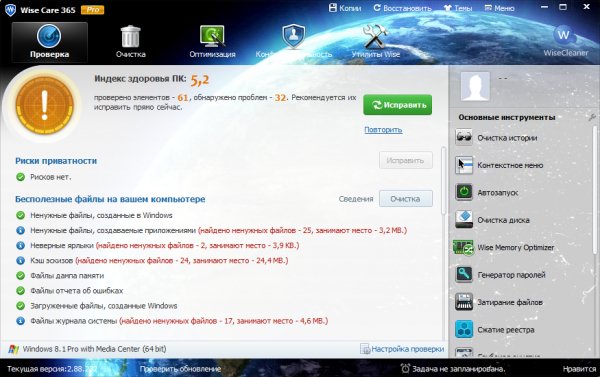Open the Утилиты Wise tab
This screenshot has height=377, width=600.
coord(375,42)
